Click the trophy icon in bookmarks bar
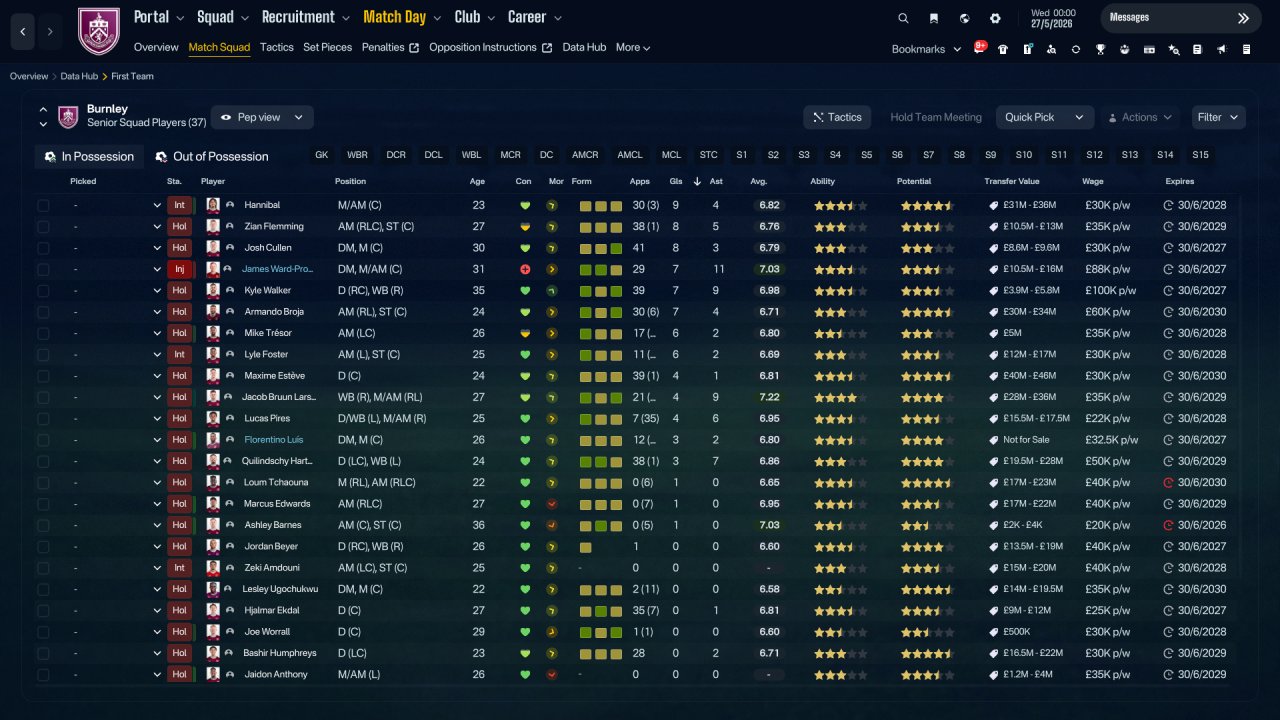Screen dimensions: 1280x720 pos(1100,49)
